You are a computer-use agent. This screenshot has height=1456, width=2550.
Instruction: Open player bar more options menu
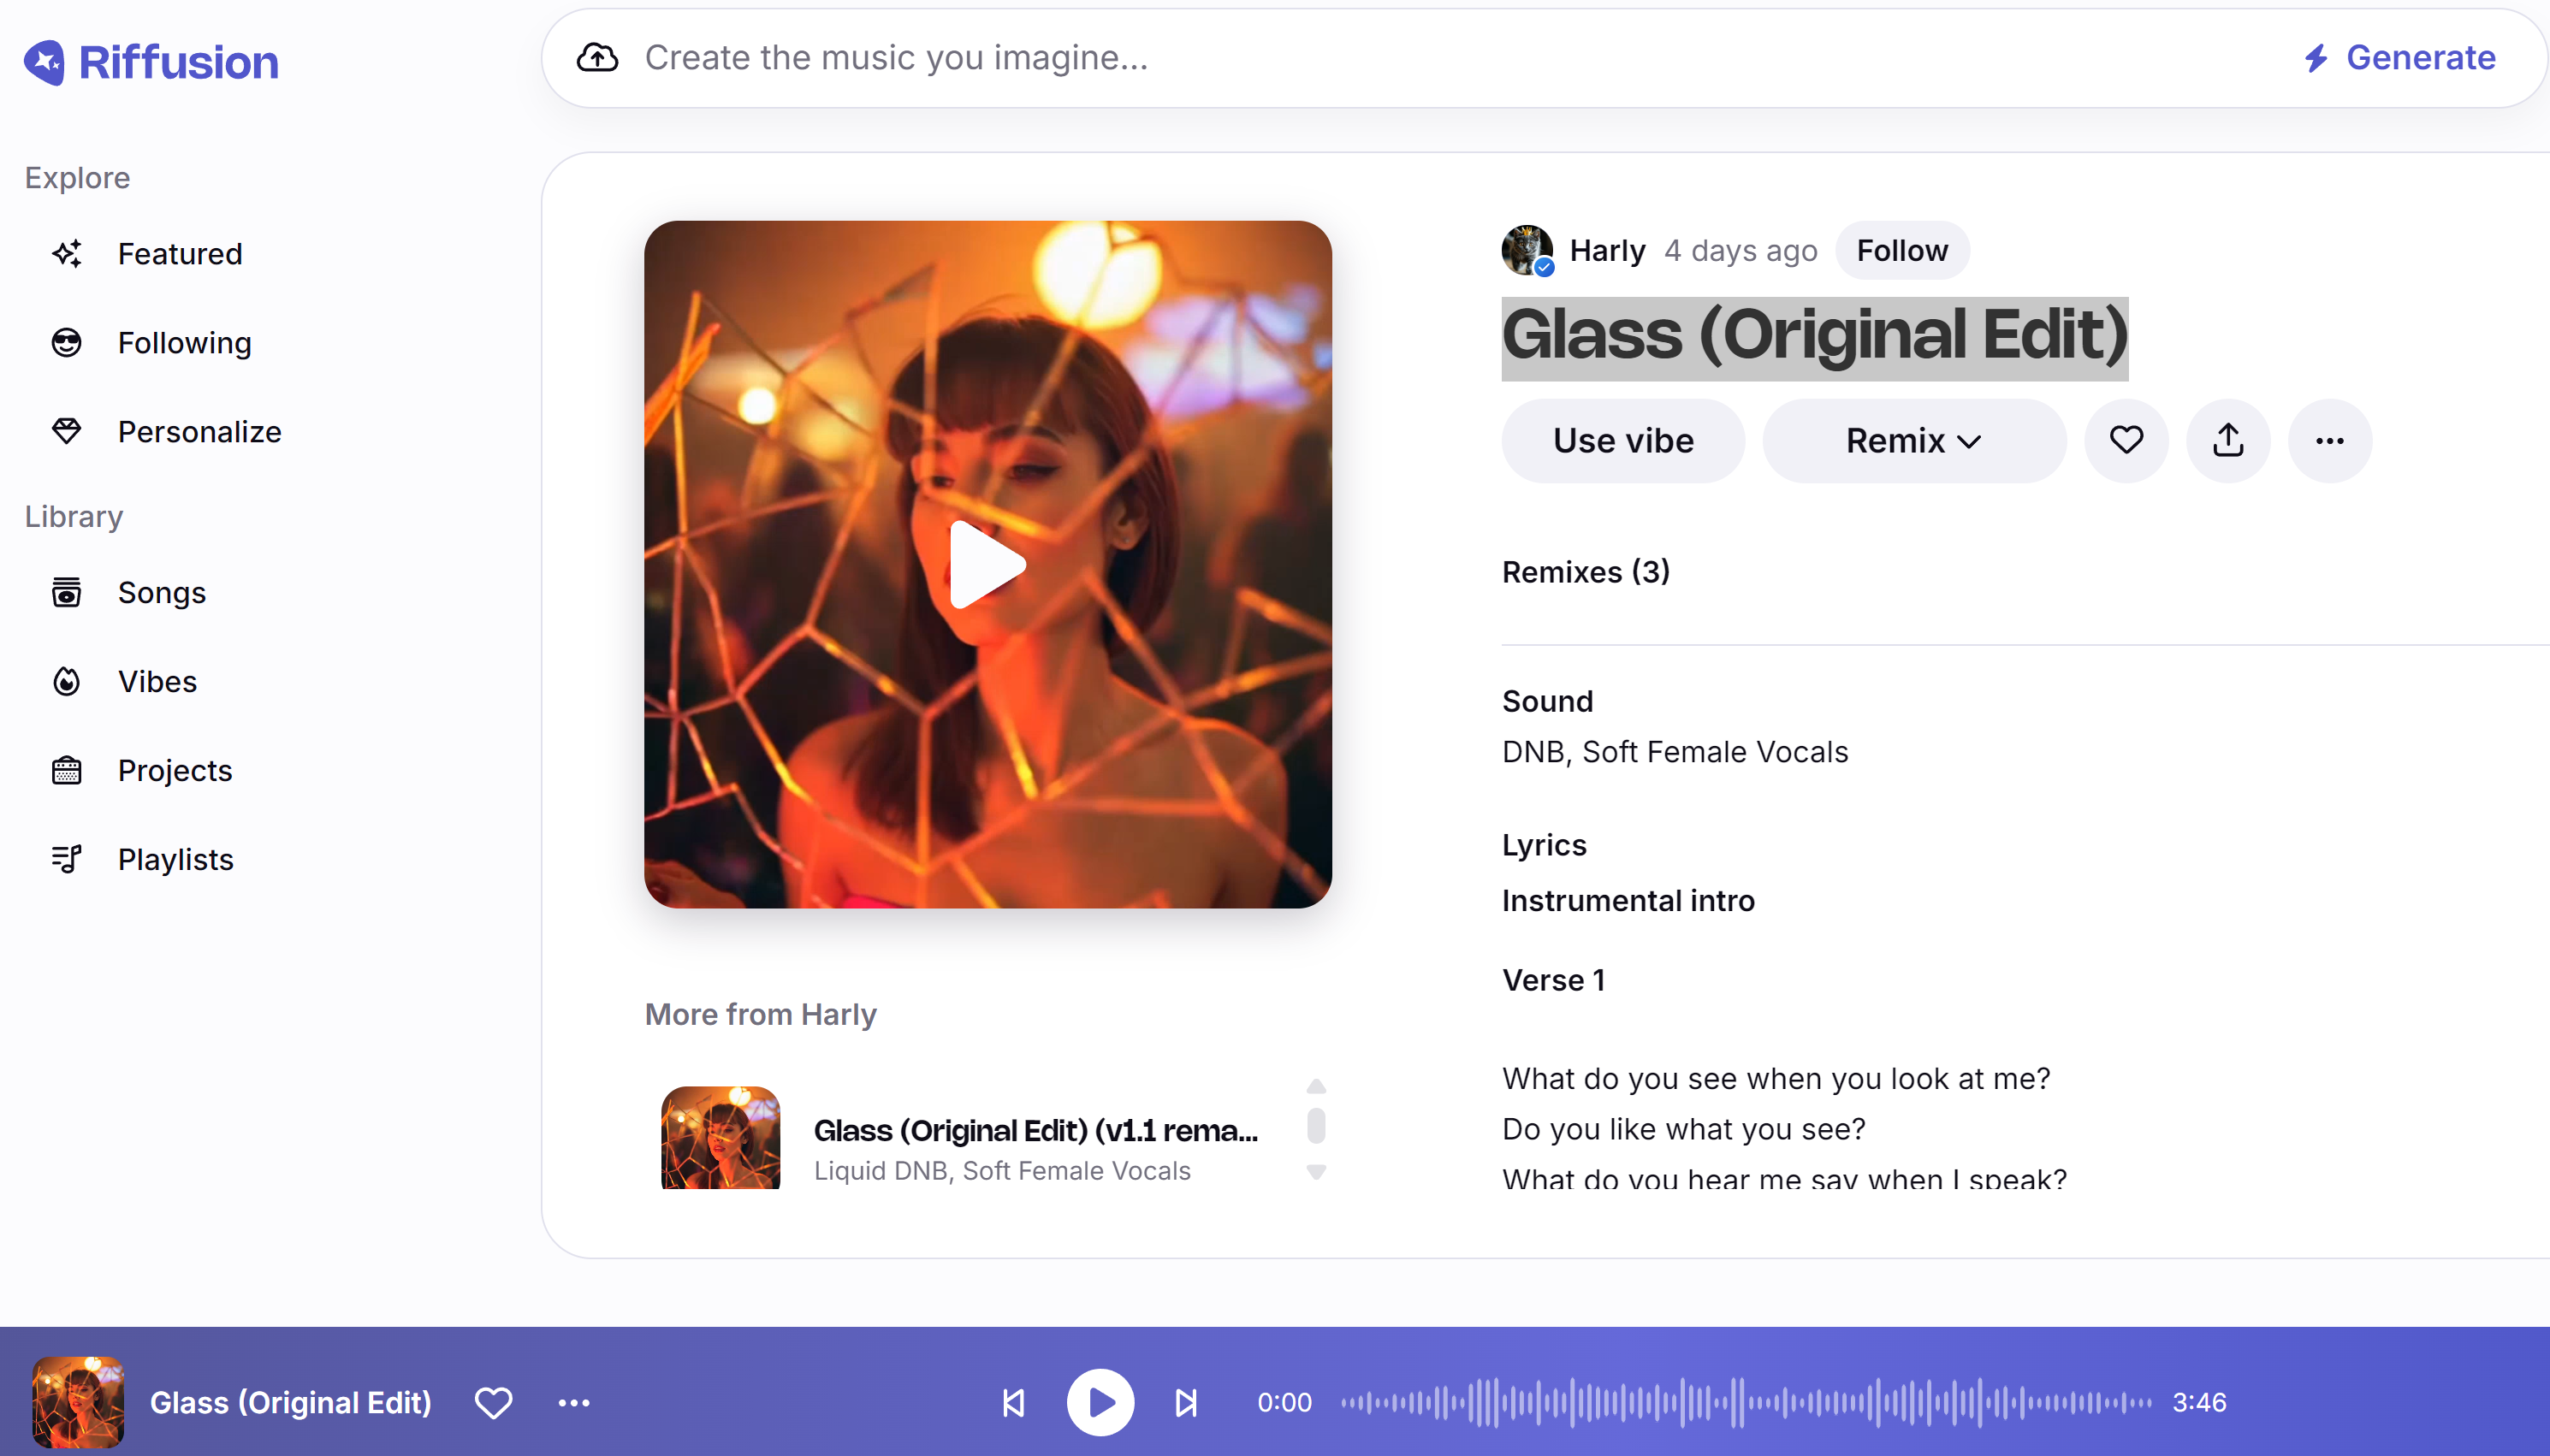pos(574,1402)
